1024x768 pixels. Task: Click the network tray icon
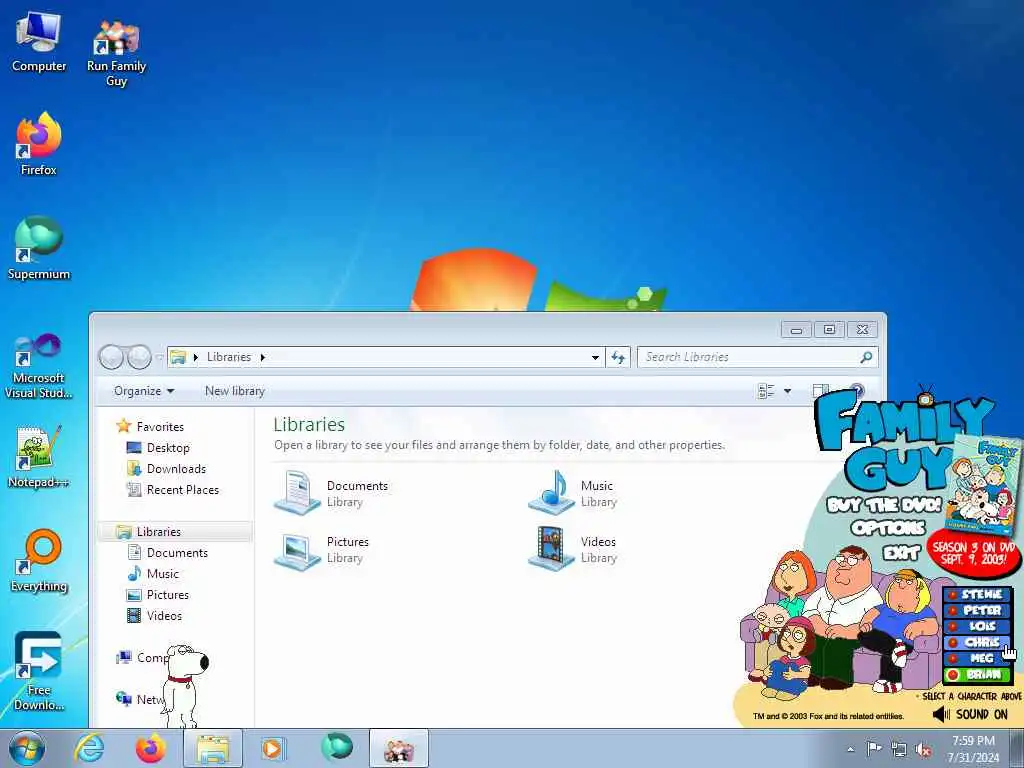pyautogui.click(x=899, y=750)
